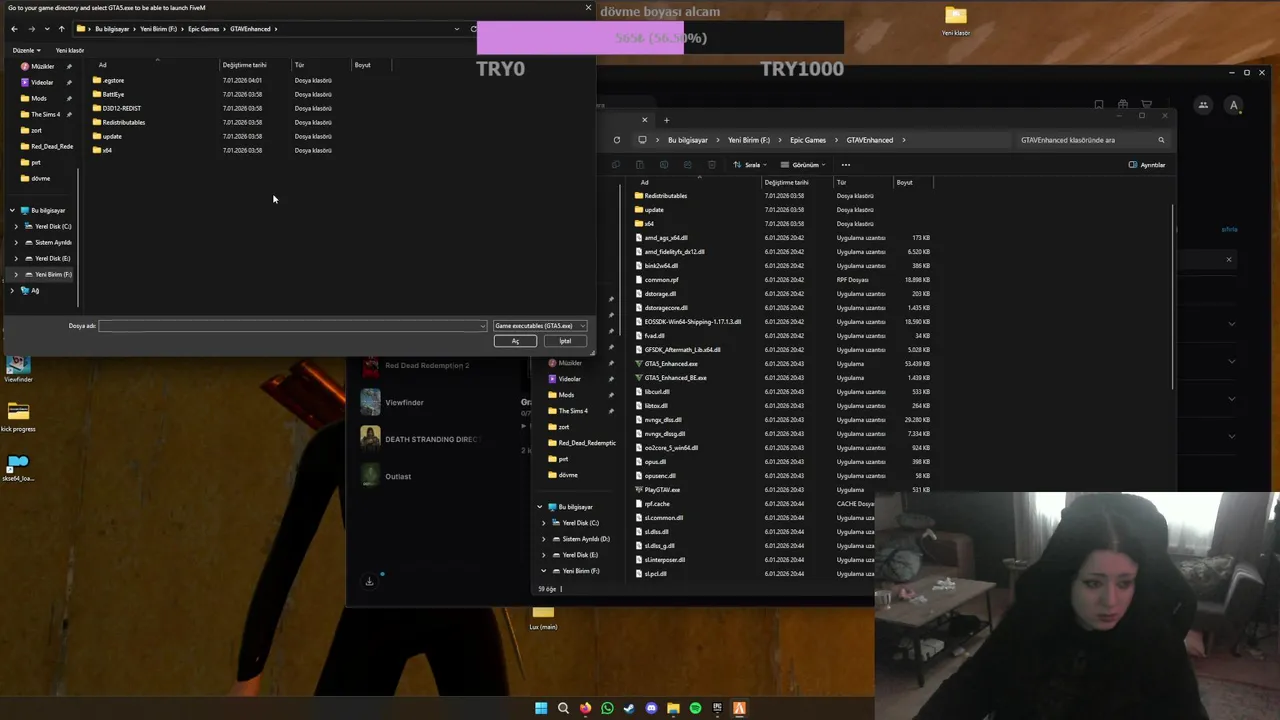
Task: Open The Sims 4 in dialog sidebar
Action: pyautogui.click(x=45, y=114)
